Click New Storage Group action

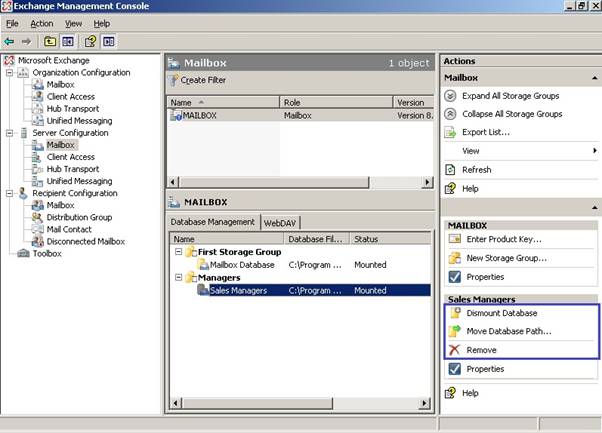pos(506,258)
